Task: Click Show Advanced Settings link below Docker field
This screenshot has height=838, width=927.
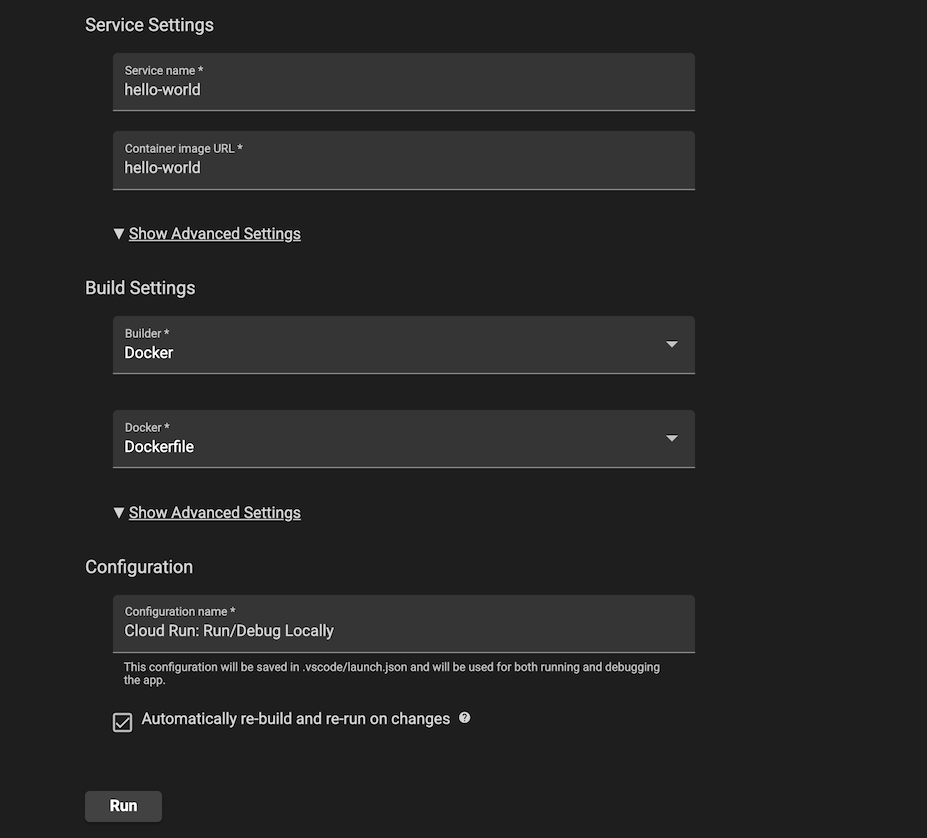Action: [214, 512]
